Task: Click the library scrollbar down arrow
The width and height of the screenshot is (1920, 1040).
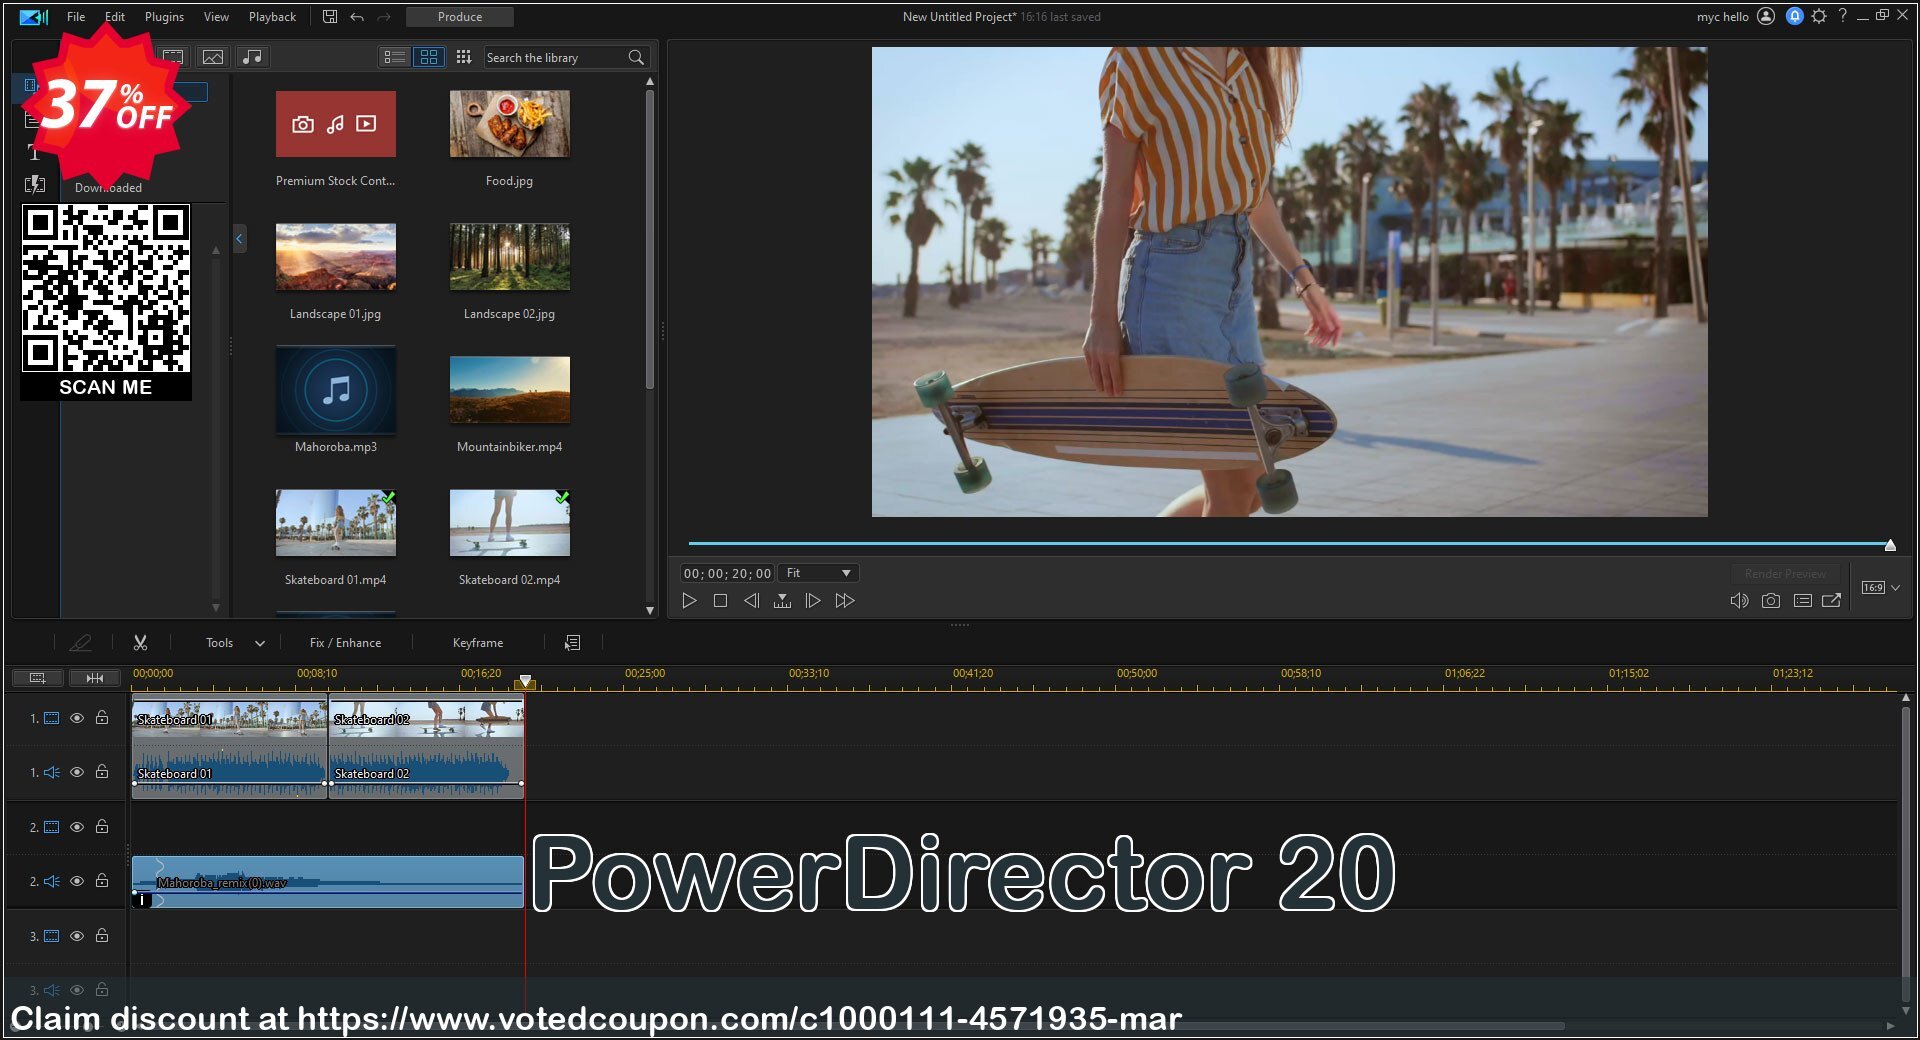Action: click(650, 610)
